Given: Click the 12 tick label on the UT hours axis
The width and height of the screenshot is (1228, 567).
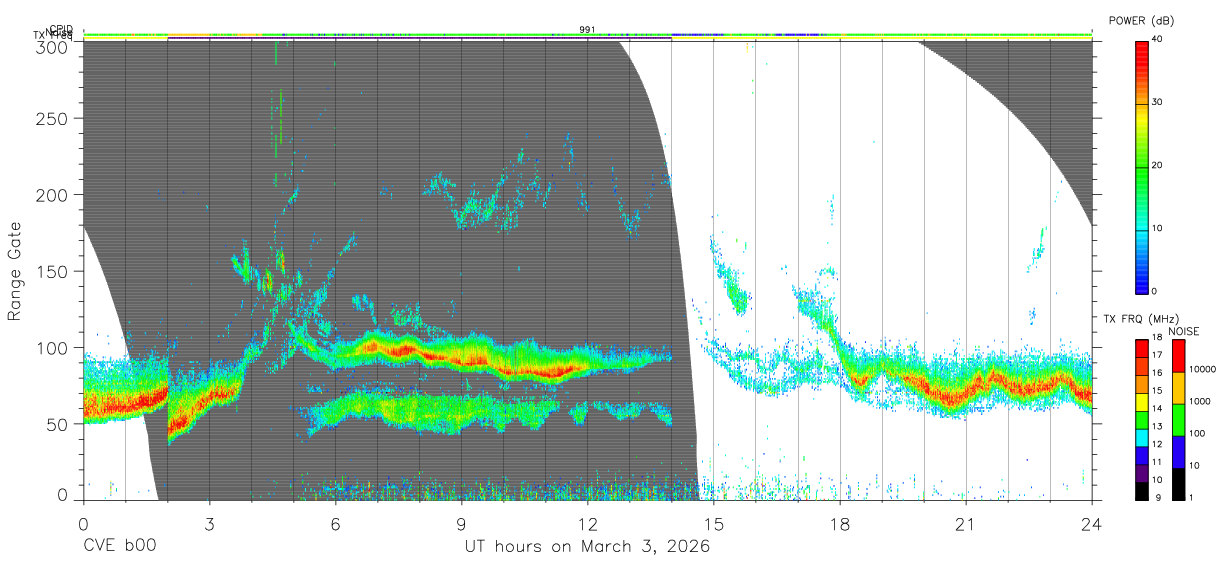Looking at the screenshot, I should tap(587, 524).
